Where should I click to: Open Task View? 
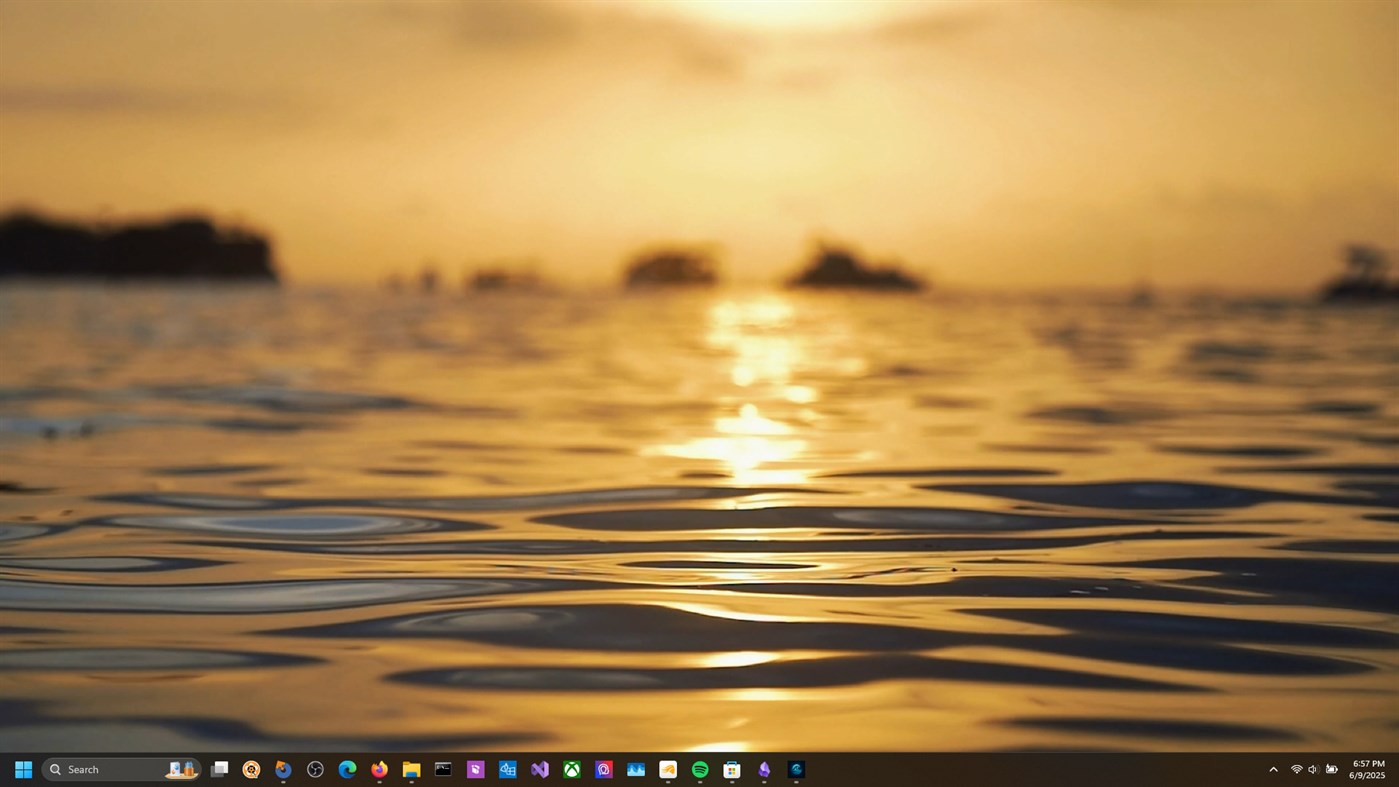click(218, 769)
